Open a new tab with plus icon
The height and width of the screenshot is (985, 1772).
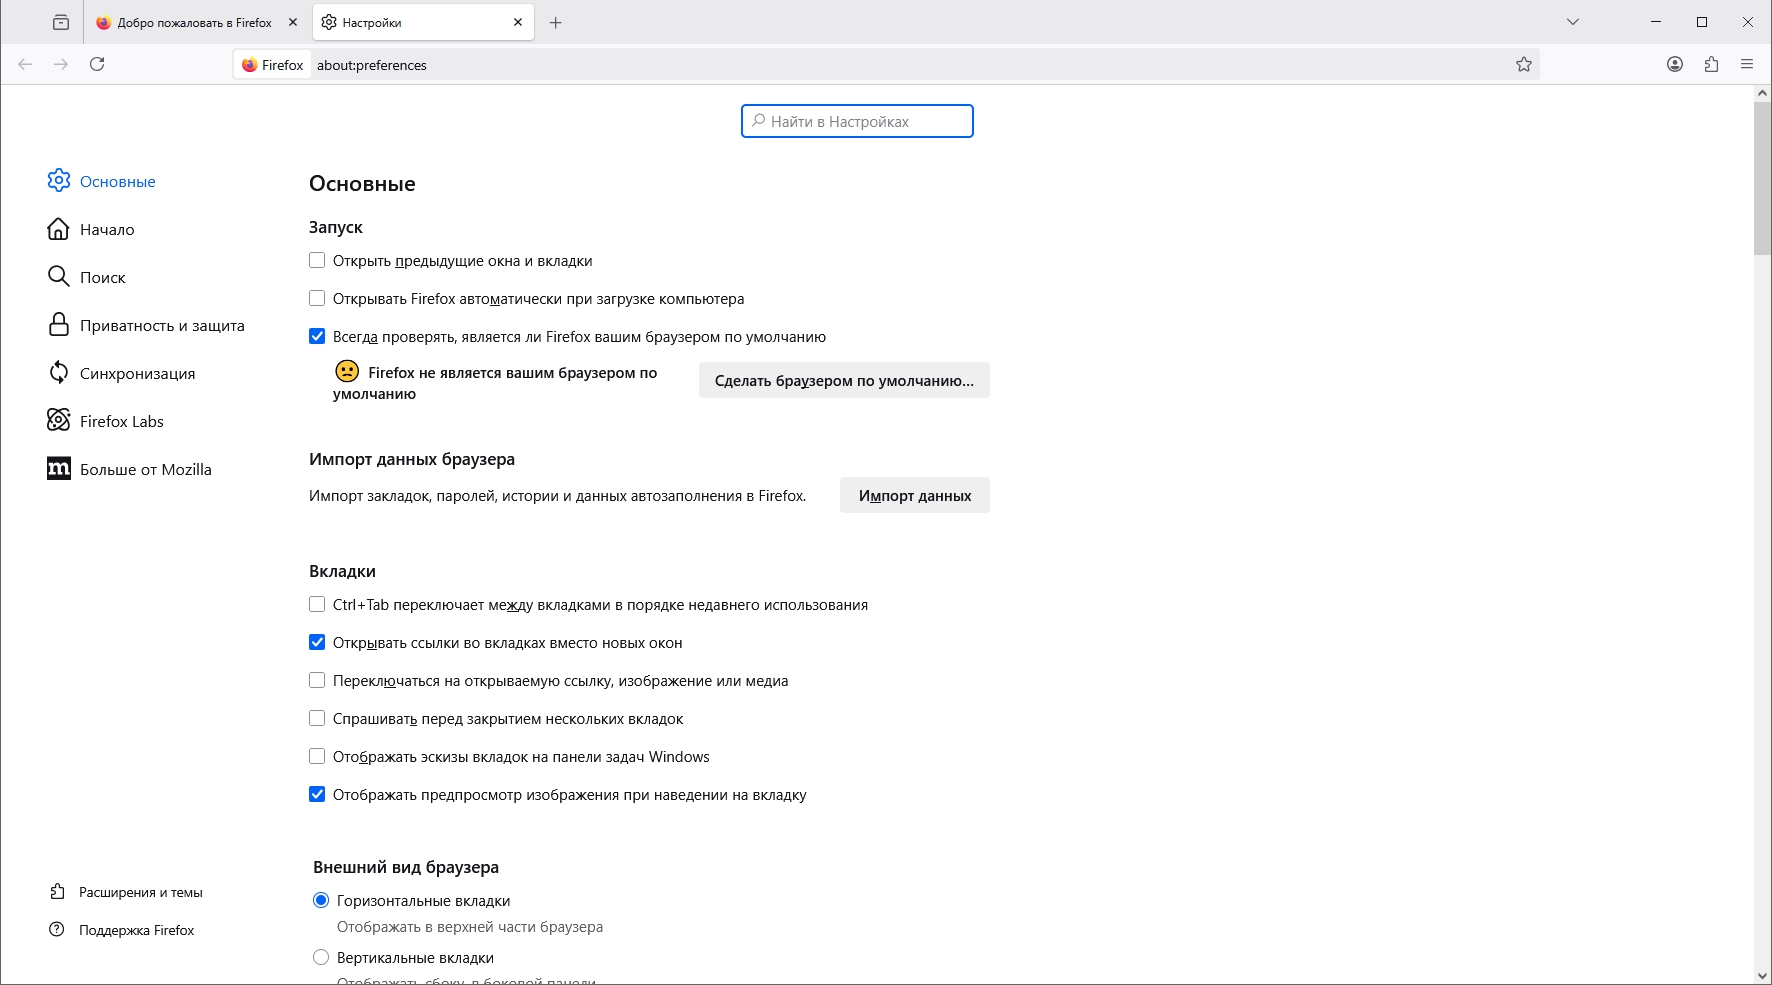[556, 22]
